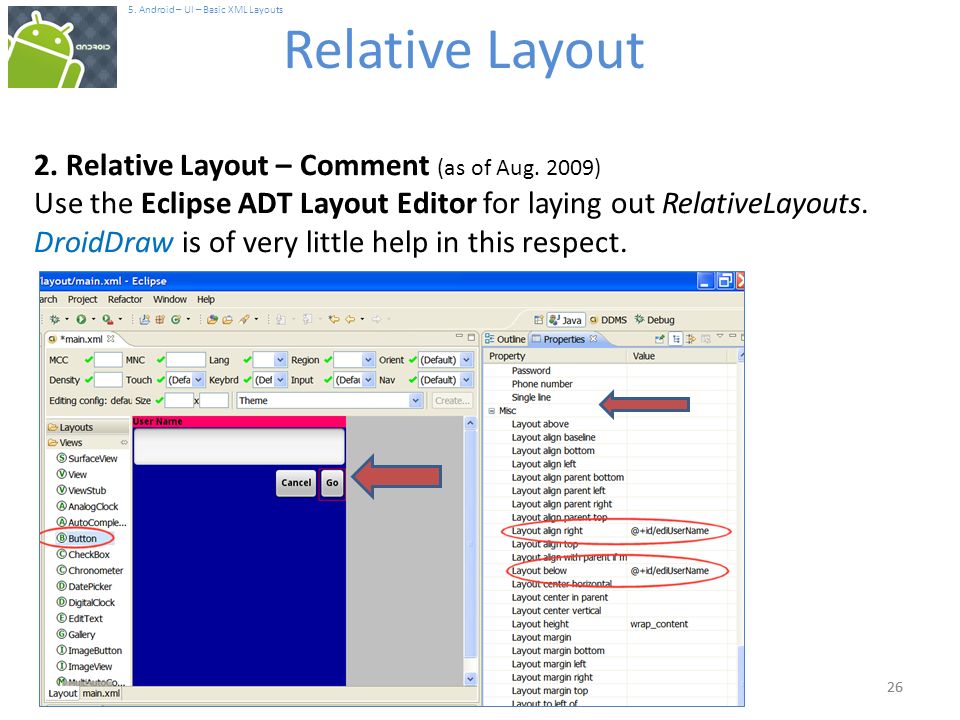Select the Button widget in palette
The width and height of the screenshot is (960, 720).
point(77,538)
